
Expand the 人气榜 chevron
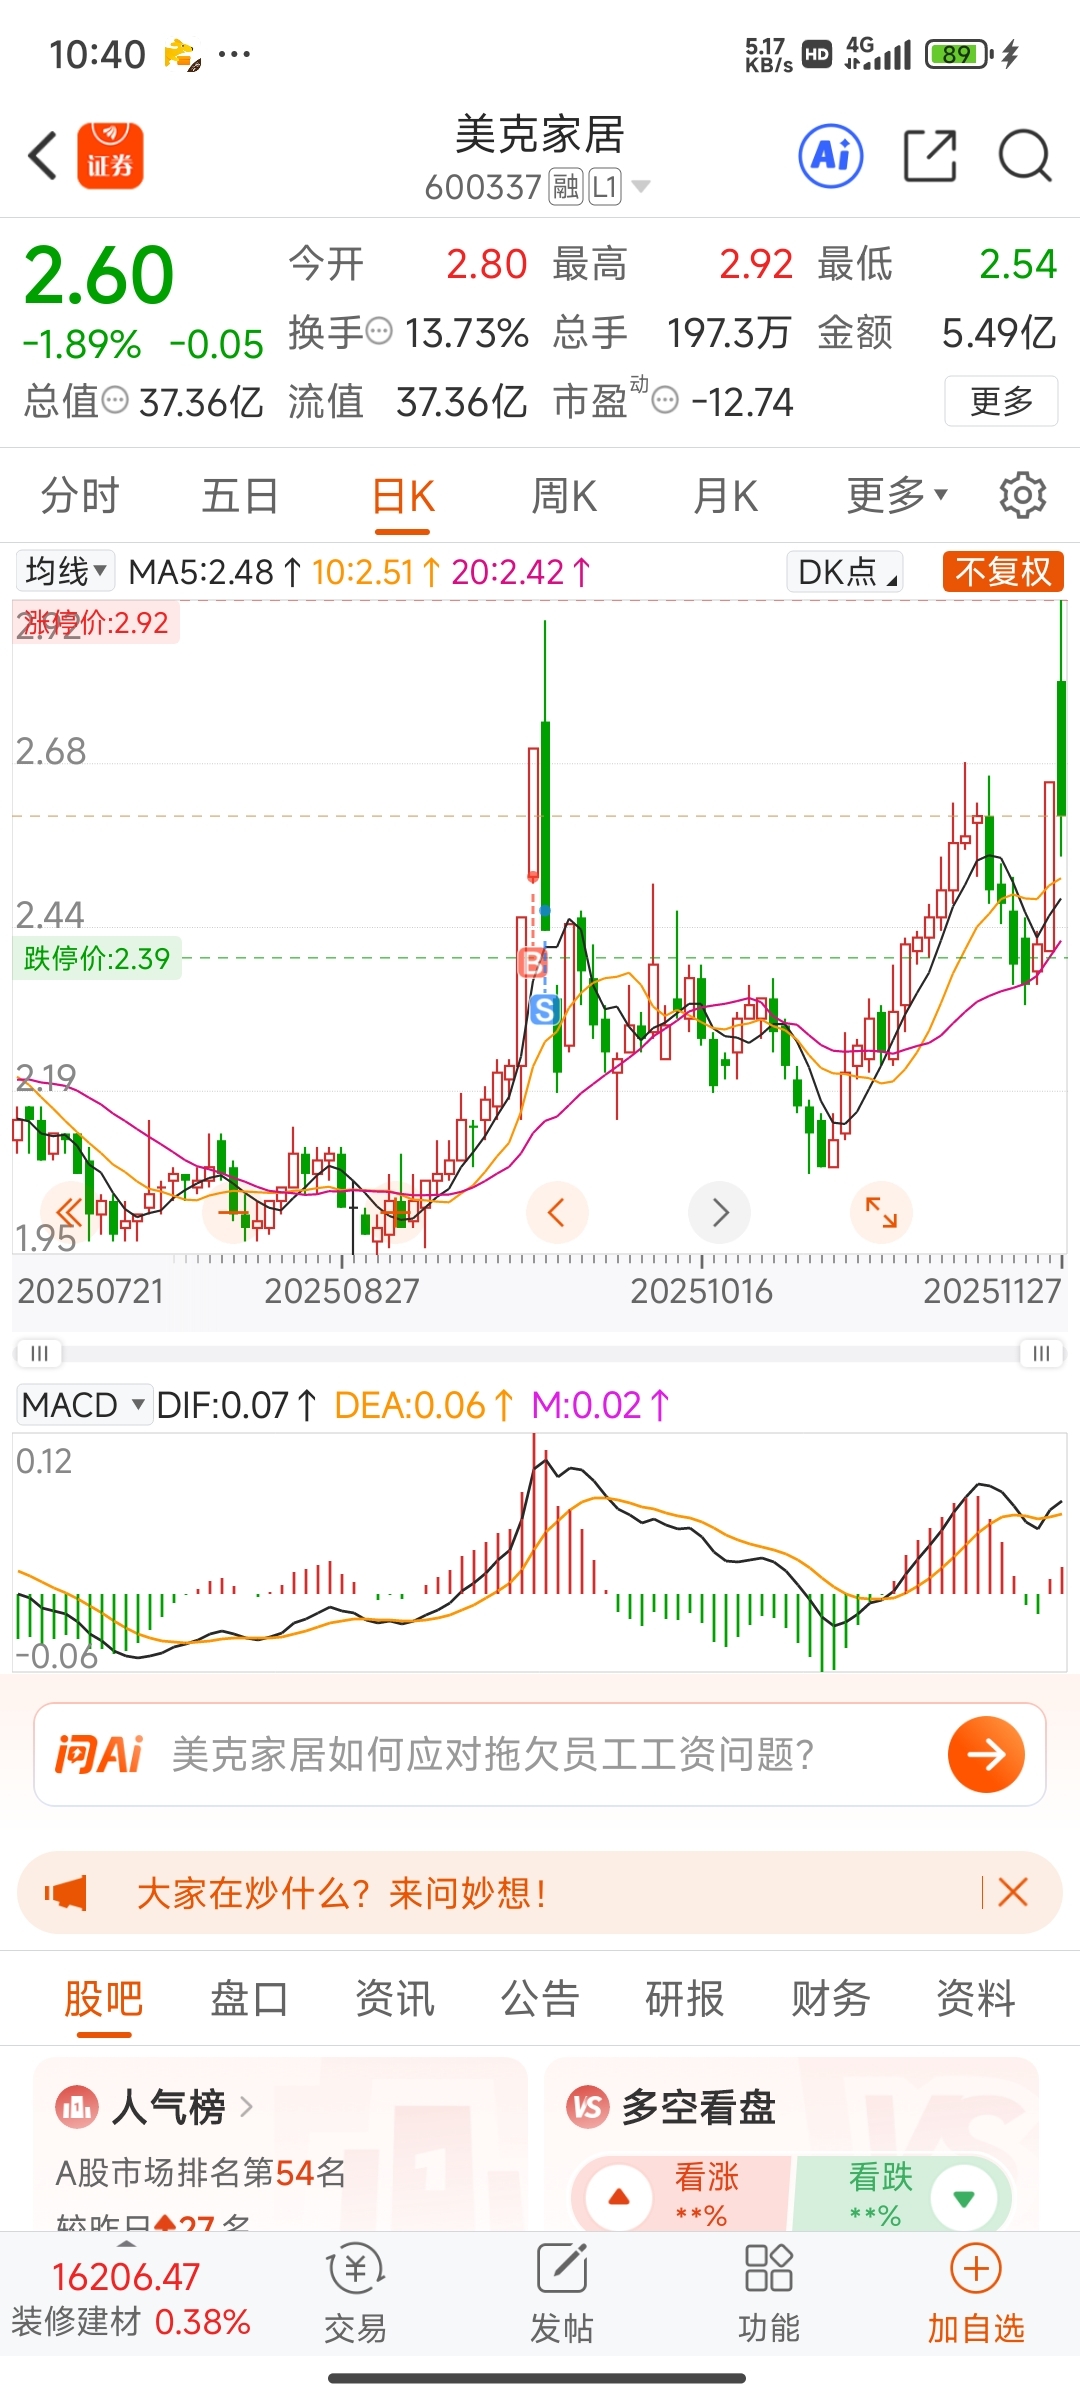tap(247, 2107)
